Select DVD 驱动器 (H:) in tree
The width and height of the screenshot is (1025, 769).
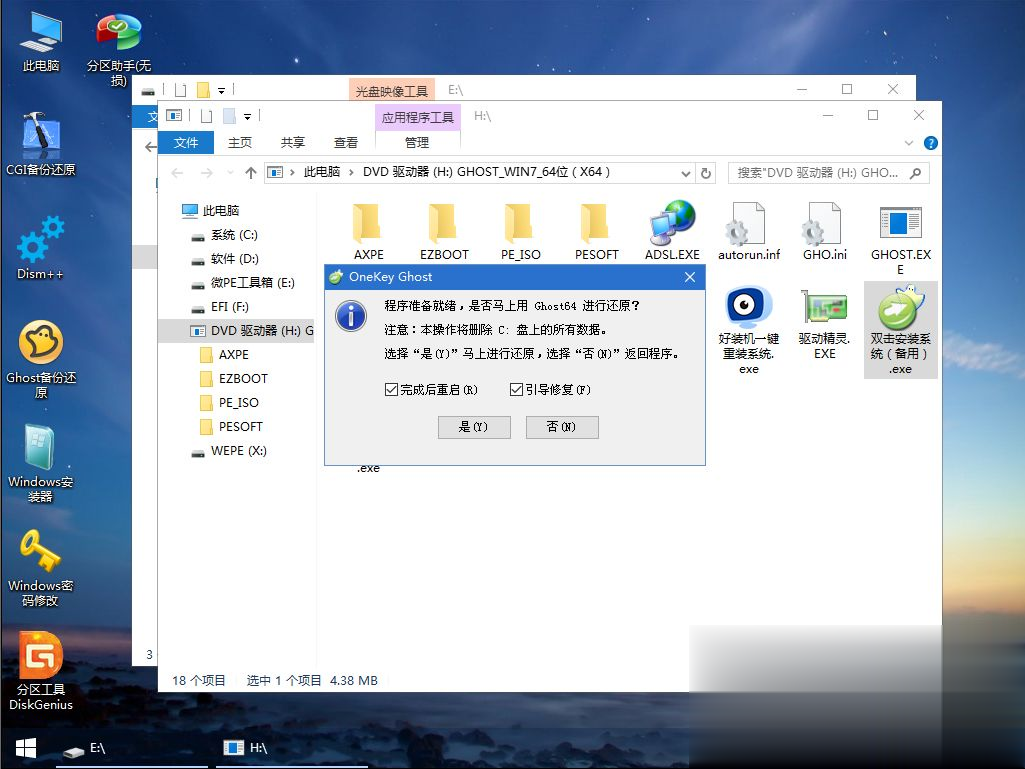tap(236, 331)
